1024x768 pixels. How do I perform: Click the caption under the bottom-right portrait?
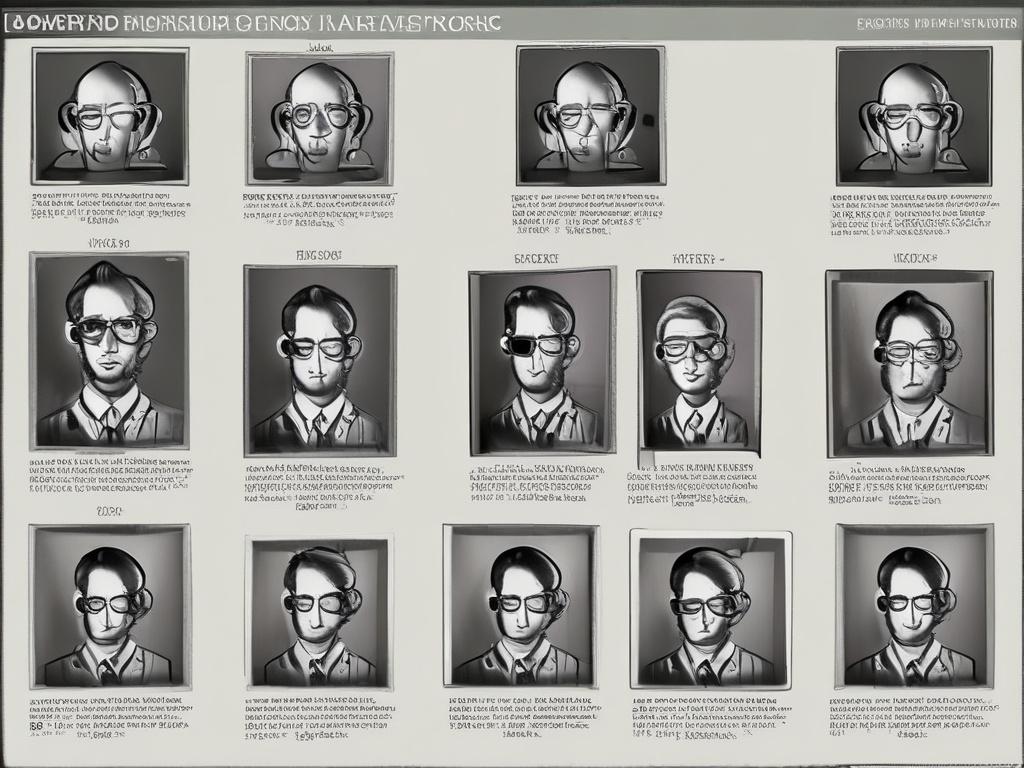point(914,717)
